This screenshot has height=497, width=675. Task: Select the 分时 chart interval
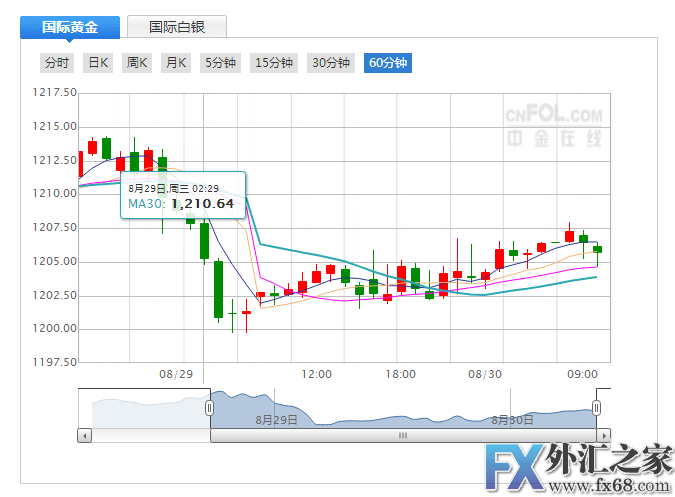tap(57, 63)
